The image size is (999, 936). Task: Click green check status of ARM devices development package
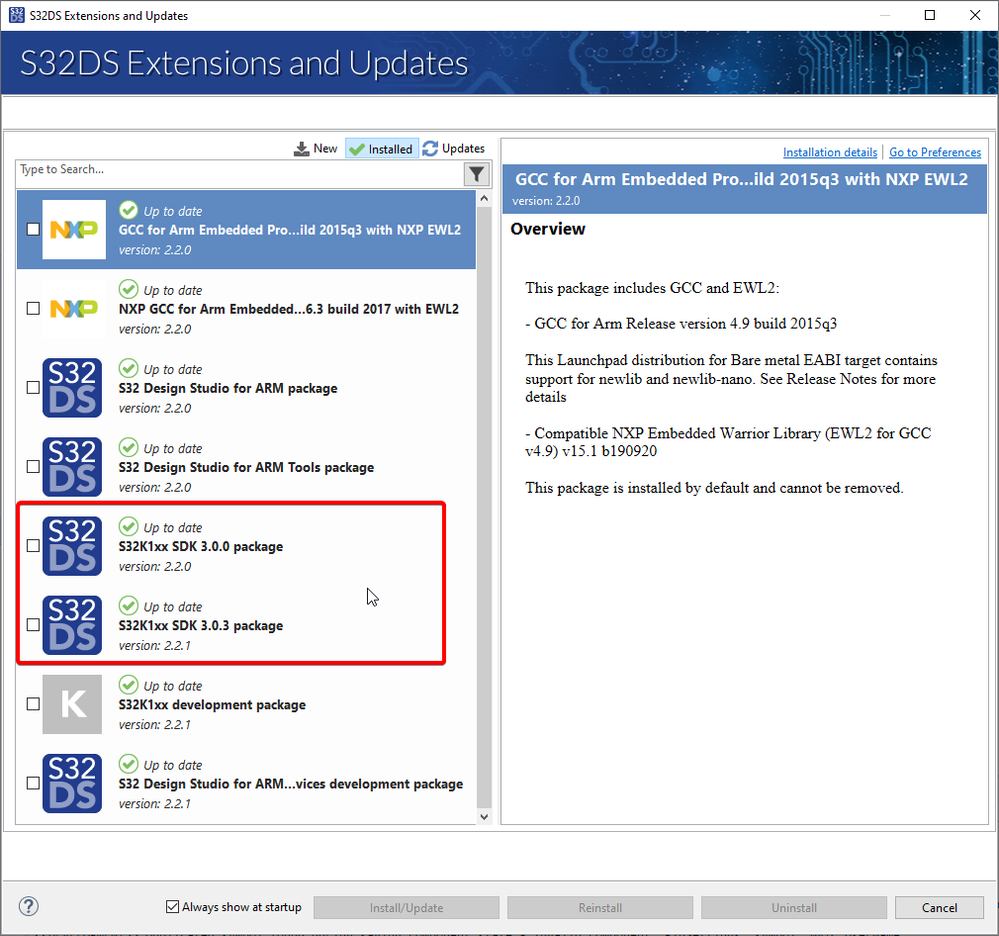click(128, 763)
